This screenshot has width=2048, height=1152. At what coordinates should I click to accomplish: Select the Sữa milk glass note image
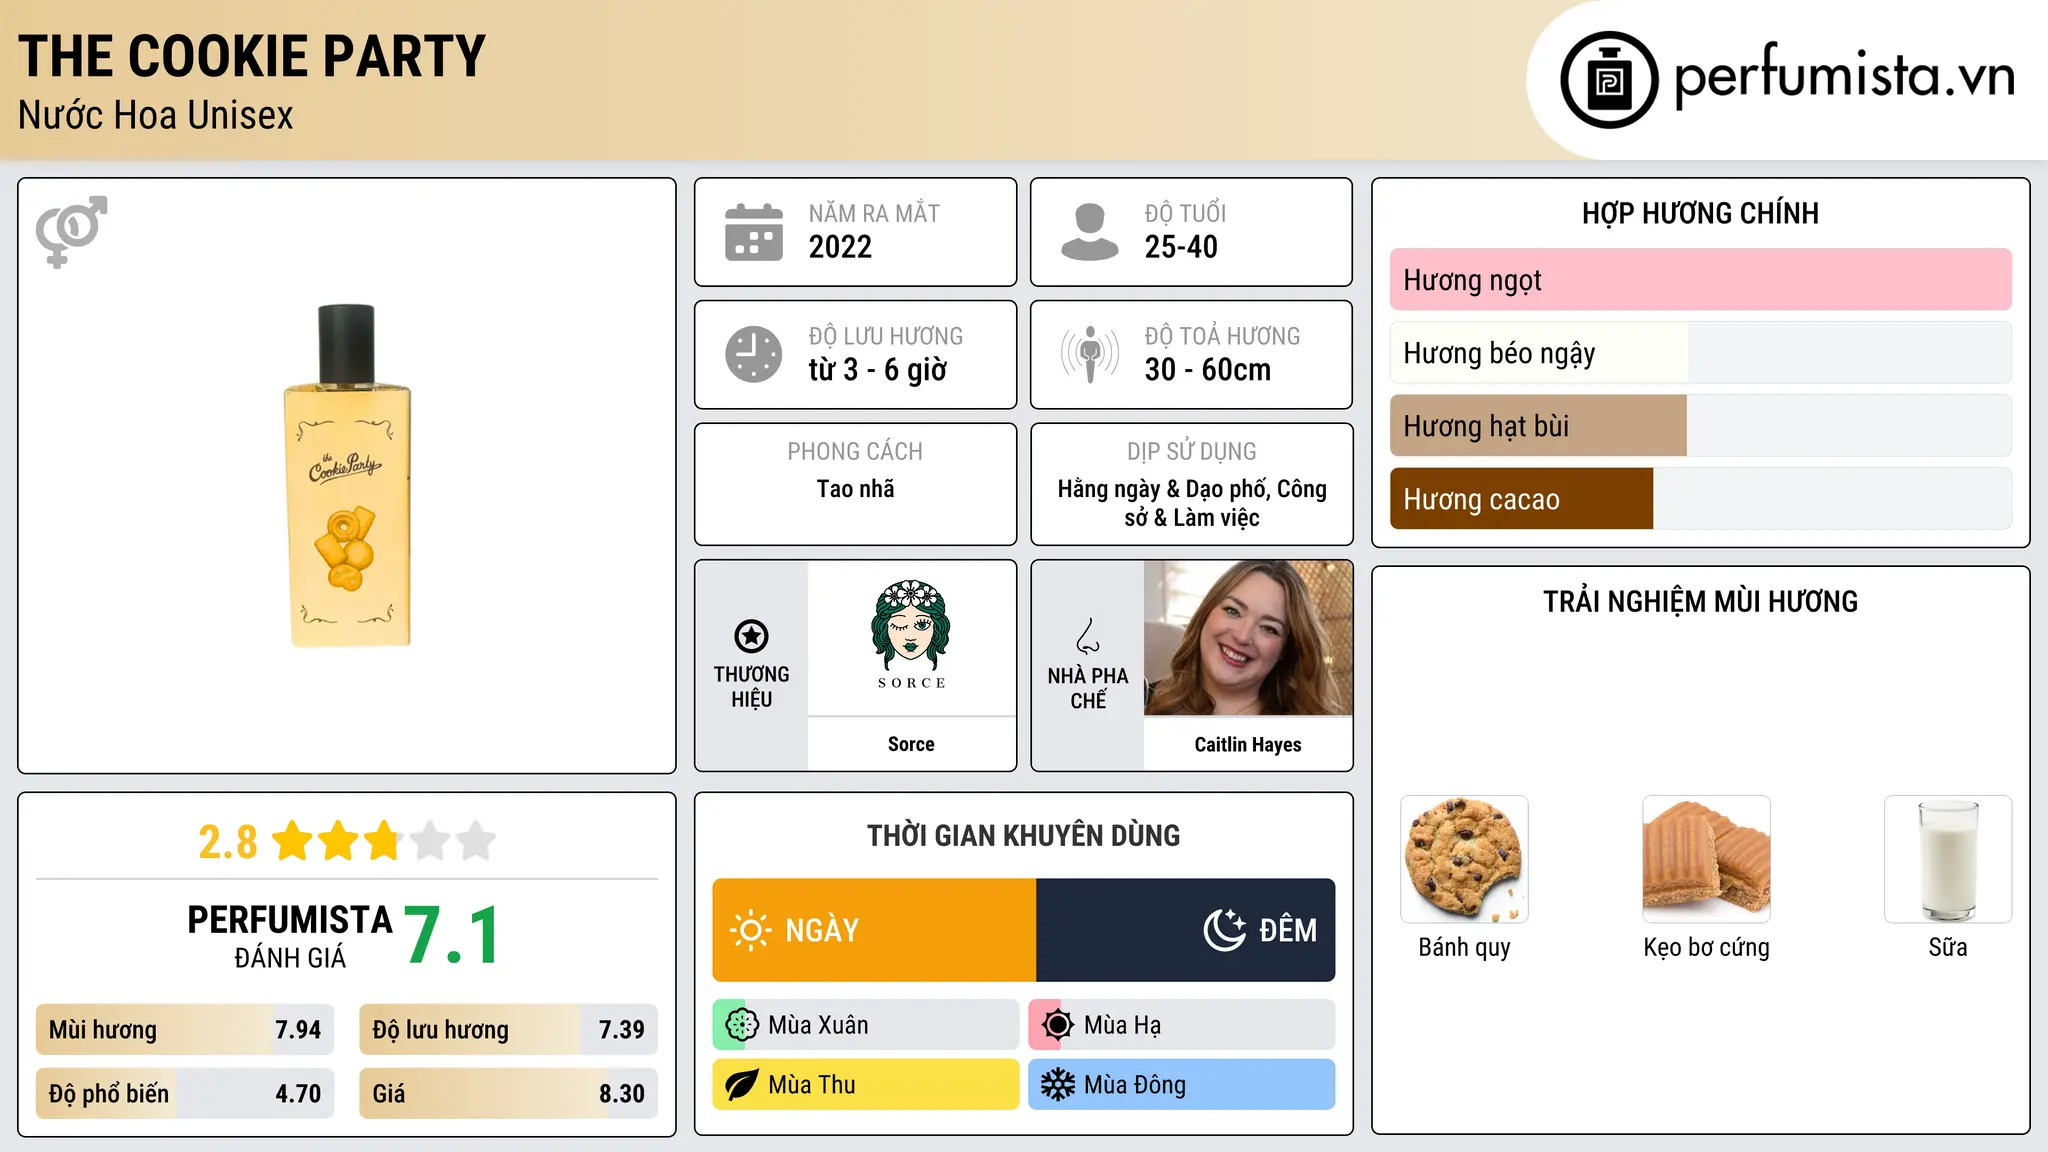point(1948,859)
